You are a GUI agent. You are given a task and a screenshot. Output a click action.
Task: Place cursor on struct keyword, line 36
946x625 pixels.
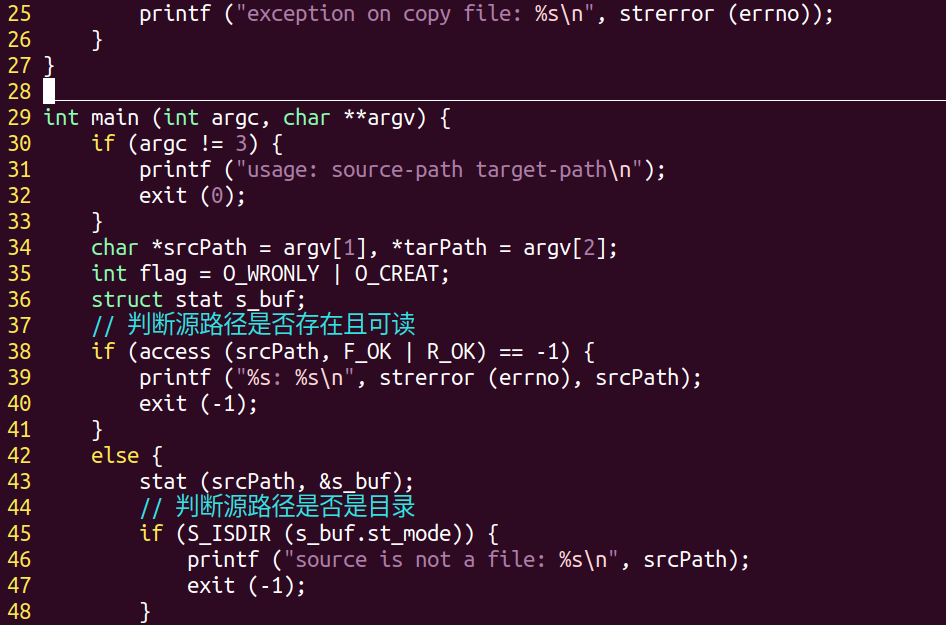click(x=127, y=299)
